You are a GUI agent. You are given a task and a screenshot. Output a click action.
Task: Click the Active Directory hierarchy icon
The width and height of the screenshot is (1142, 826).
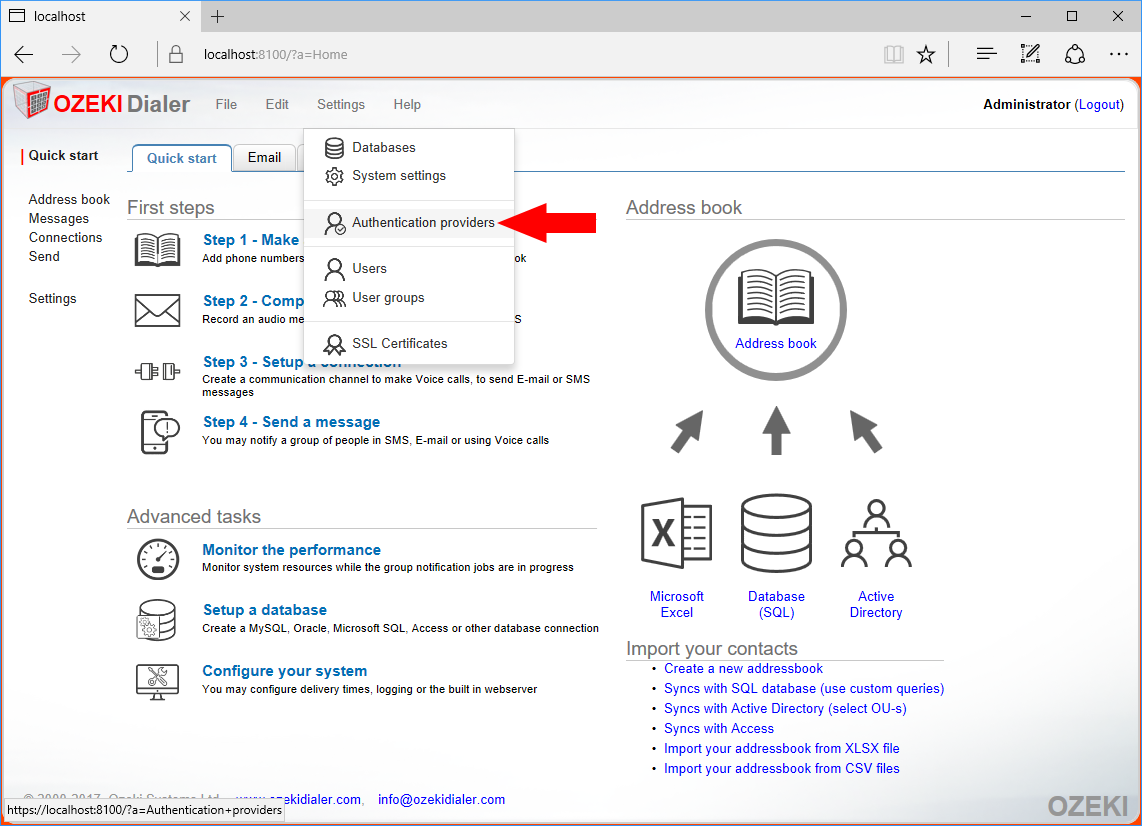tap(876, 536)
